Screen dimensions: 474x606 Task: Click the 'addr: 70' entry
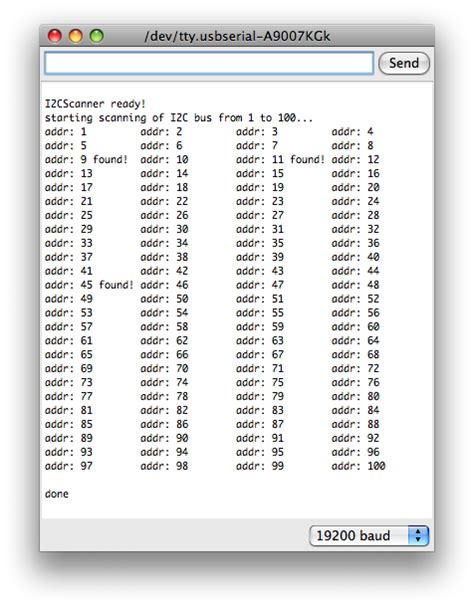[164, 368]
